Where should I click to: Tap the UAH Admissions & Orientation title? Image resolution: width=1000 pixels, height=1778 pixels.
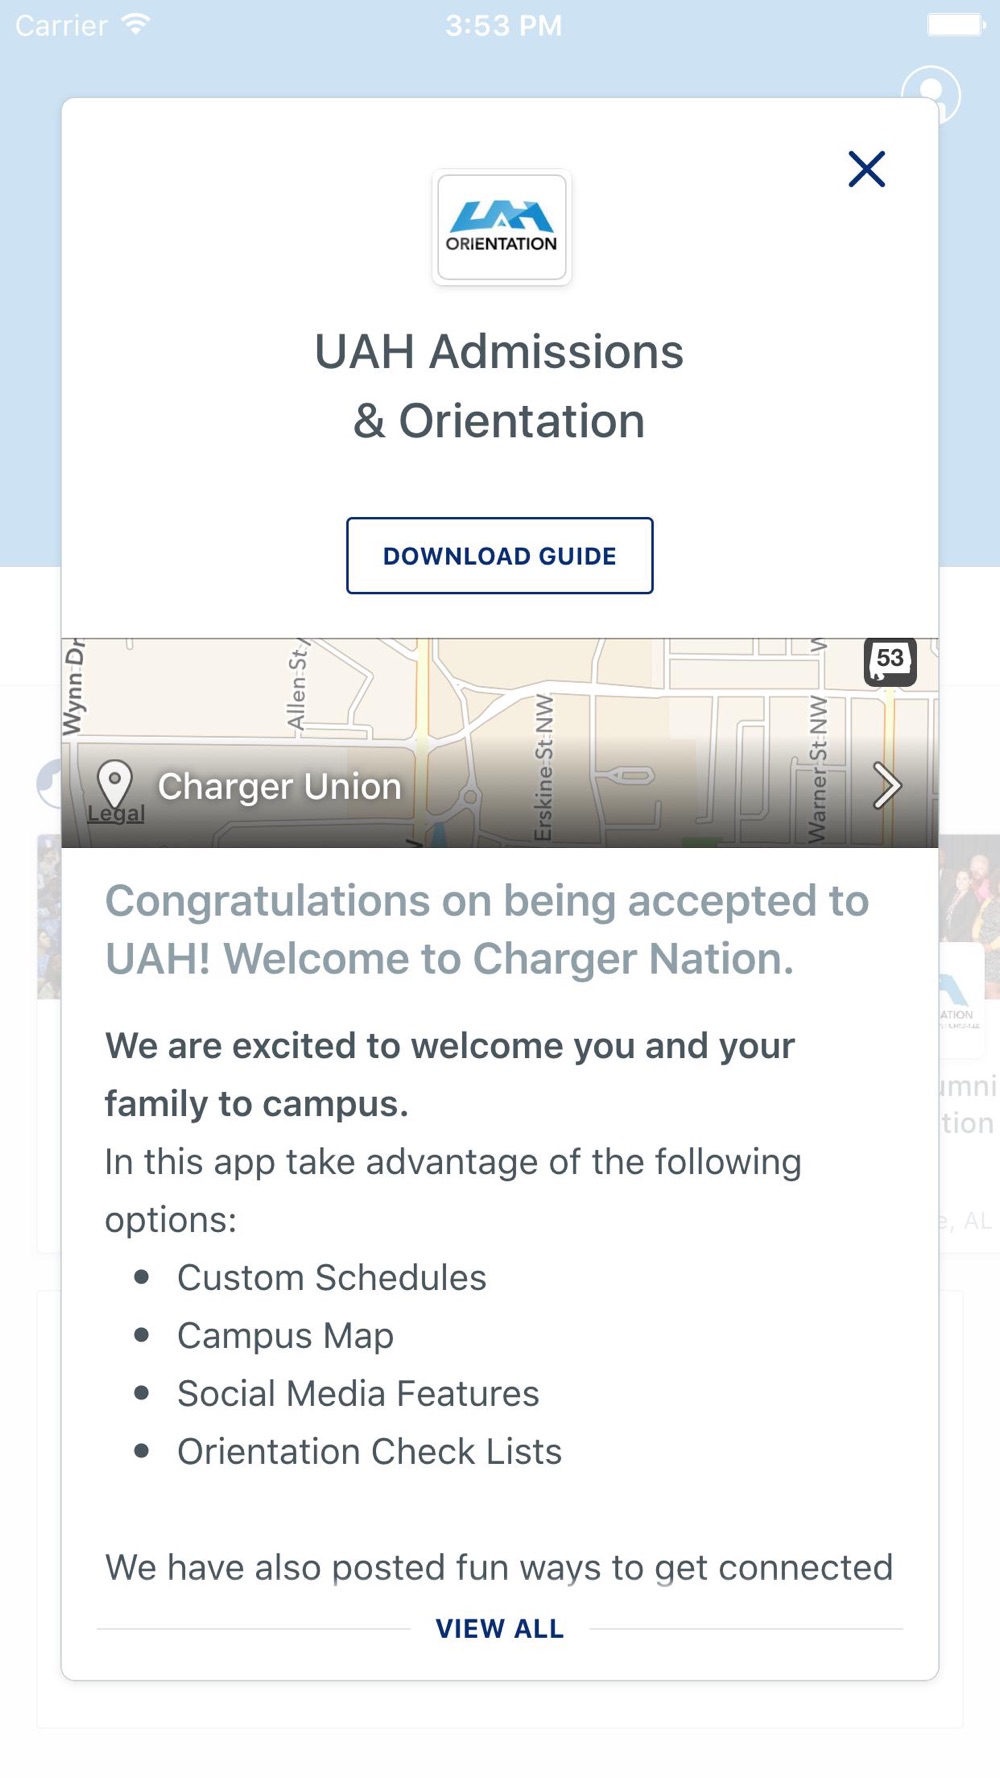pos(499,386)
